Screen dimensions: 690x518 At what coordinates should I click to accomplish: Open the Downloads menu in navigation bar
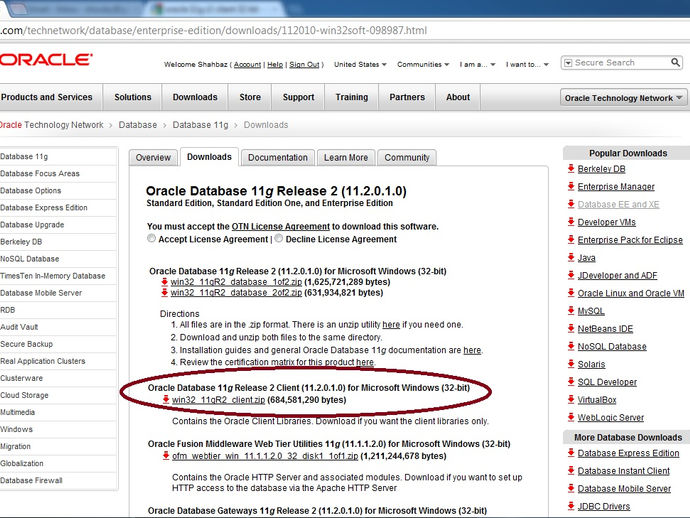(x=195, y=97)
